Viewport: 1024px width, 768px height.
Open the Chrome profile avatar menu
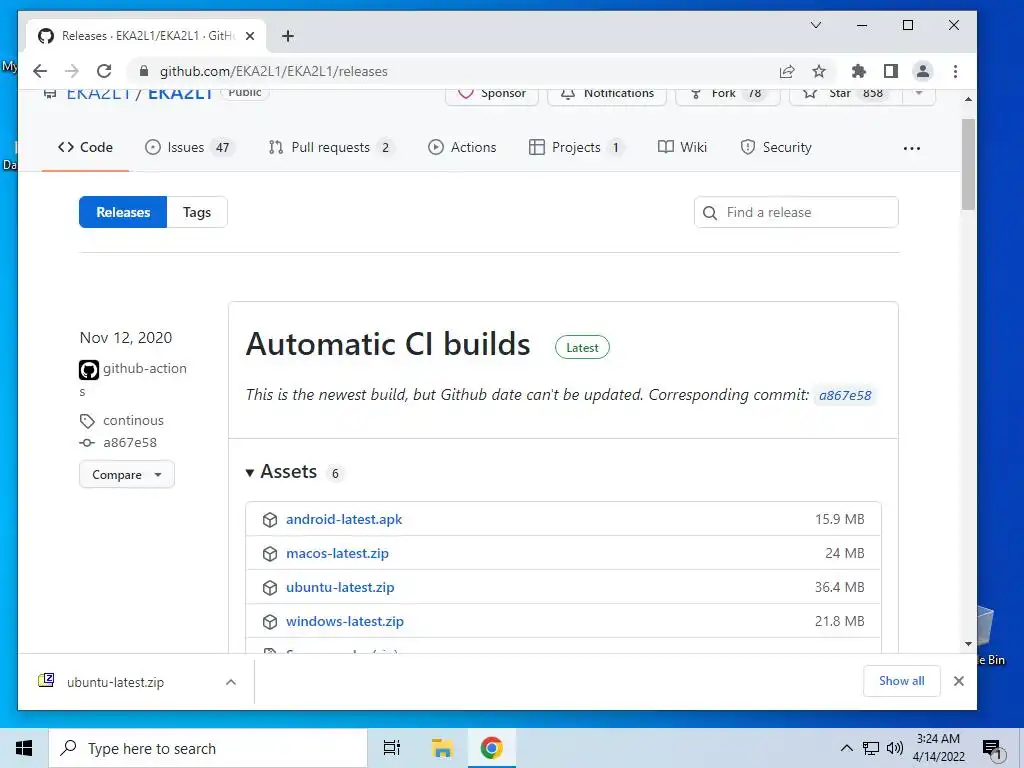click(923, 71)
